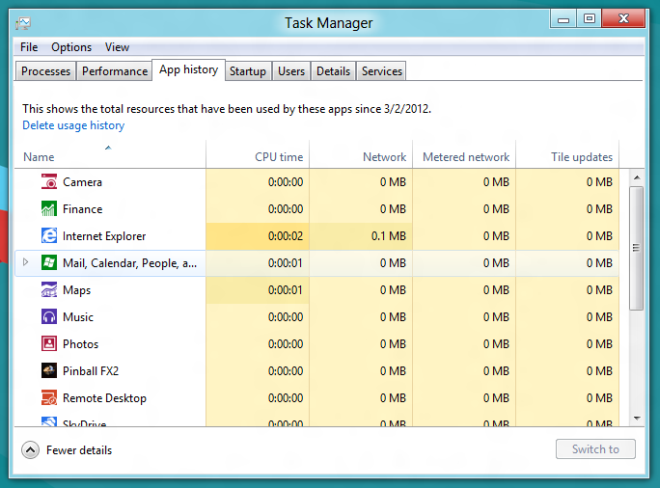Sort by the Name column header
Image resolution: width=660 pixels, height=488 pixels.
(110, 155)
